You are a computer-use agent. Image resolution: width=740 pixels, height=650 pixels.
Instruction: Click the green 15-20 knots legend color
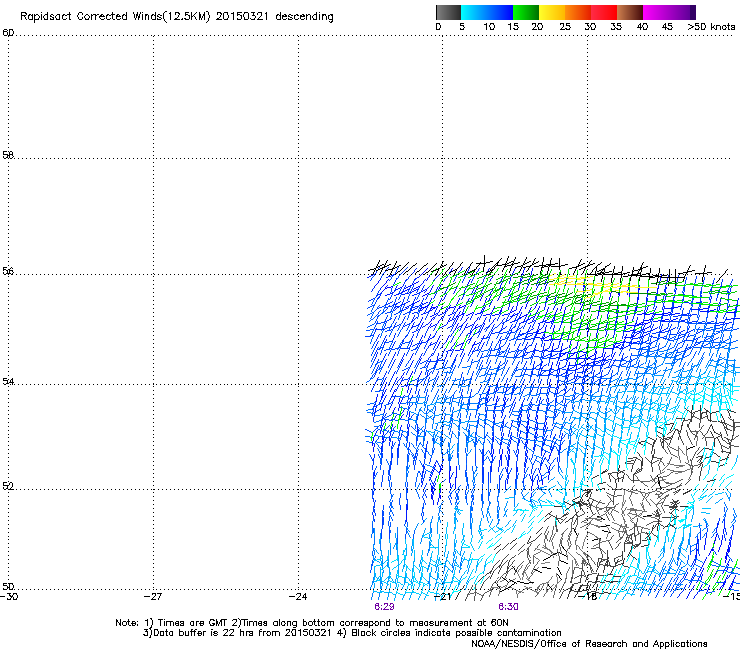coord(526,12)
